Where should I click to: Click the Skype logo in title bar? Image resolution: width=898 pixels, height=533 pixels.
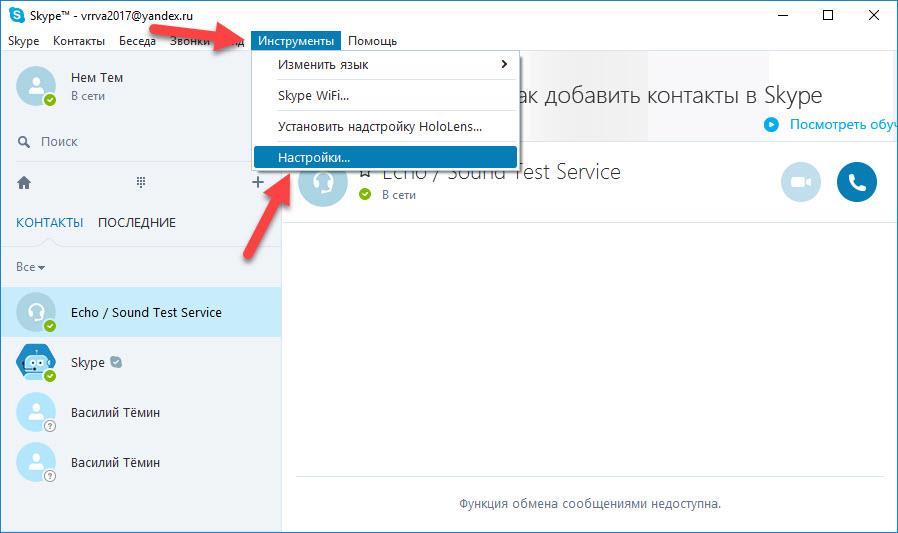click(x=17, y=15)
